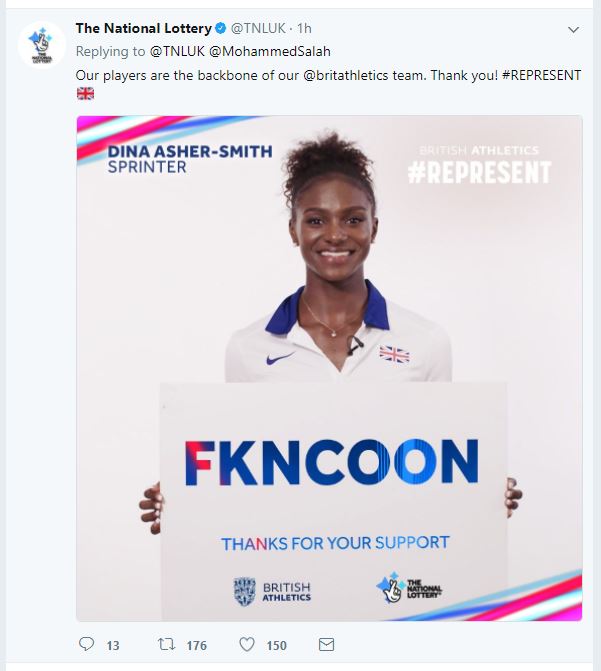Open The National Lottery account name
This screenshot has height=671, width=601.
144,28
